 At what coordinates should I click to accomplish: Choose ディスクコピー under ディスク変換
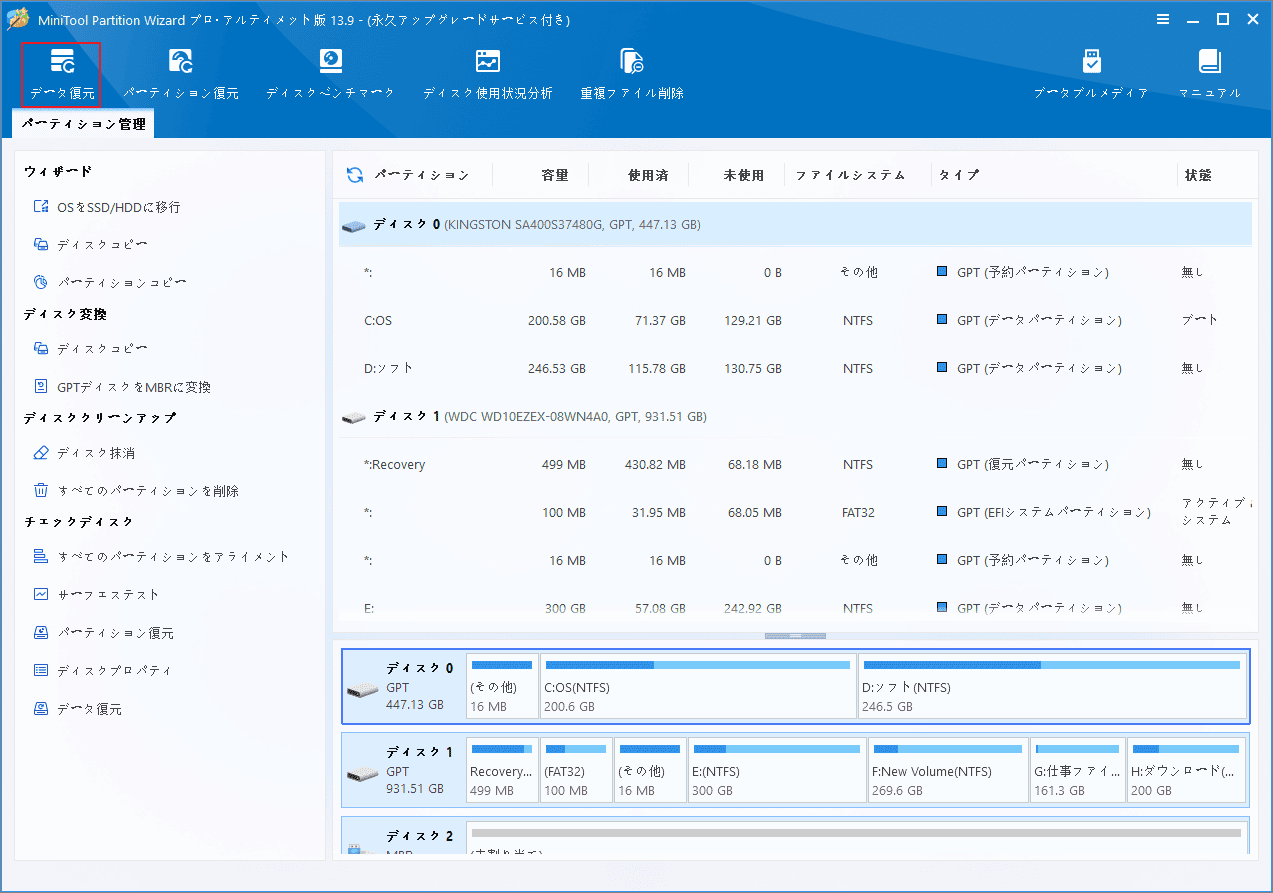91,348
